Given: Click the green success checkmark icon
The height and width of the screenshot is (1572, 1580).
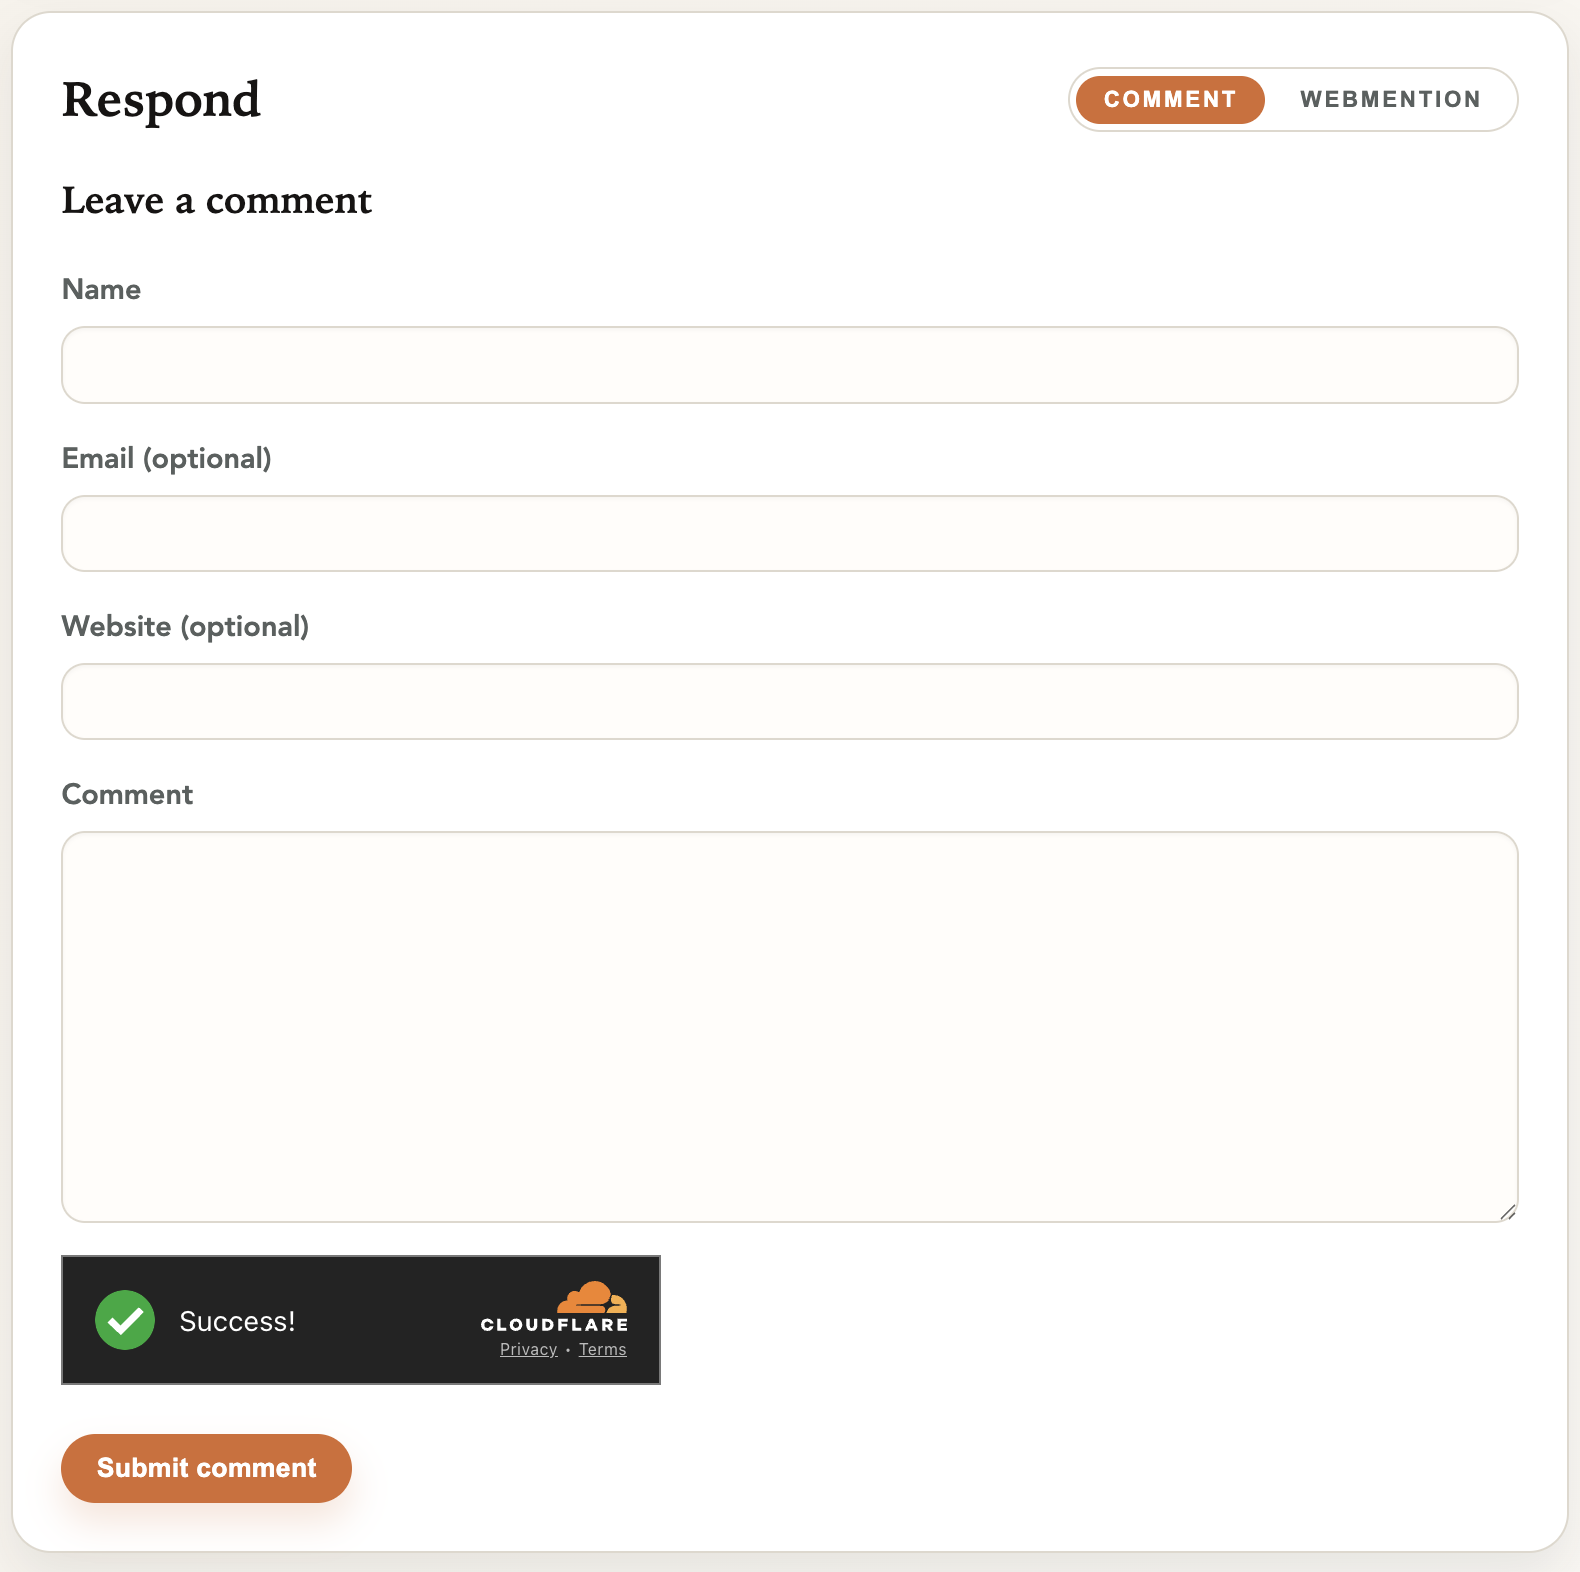Looking at the screenshot, I should [x=125, y=1320].
